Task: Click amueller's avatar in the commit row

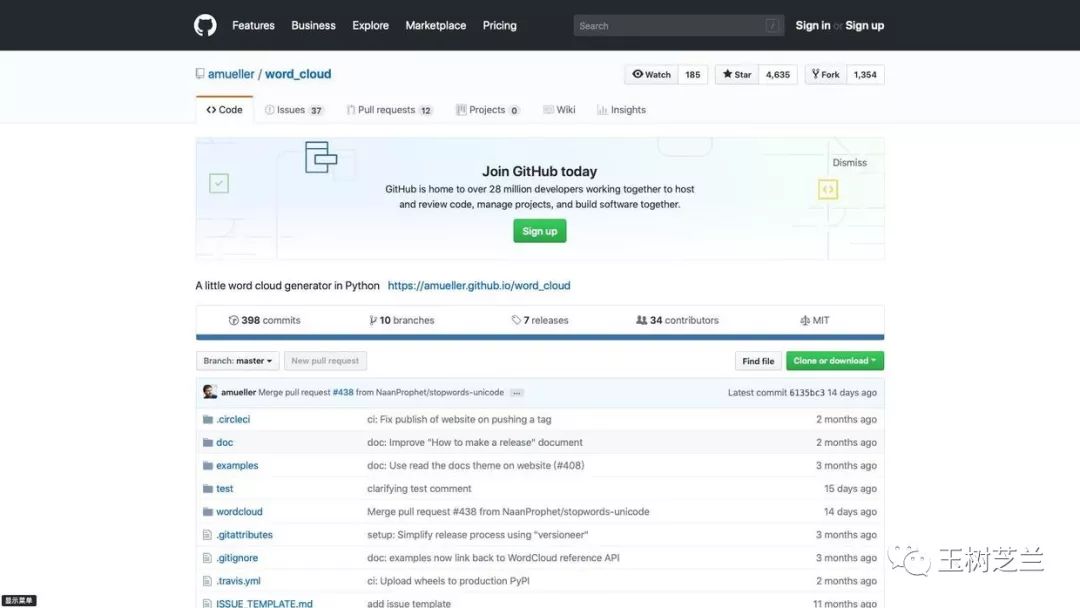Action: tap(210, 392)
